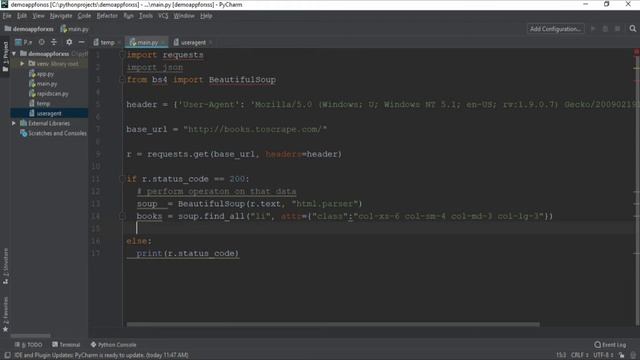
Task: Open the View menu
Action: tap(38, 16)
